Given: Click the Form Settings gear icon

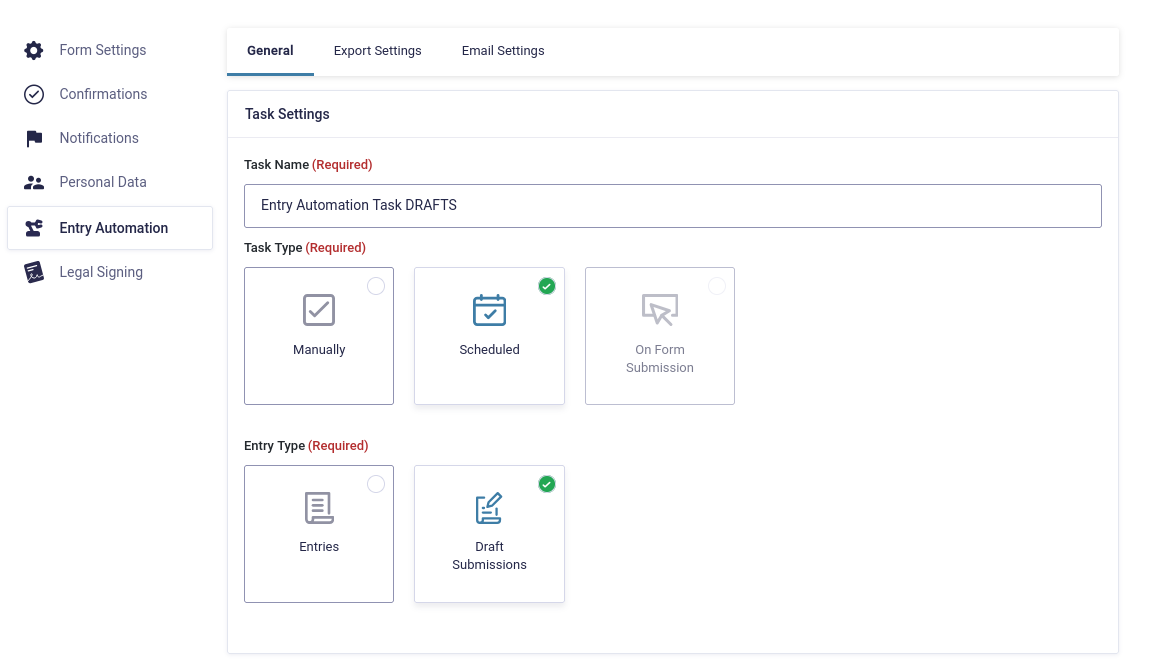Looking at the screenshot, I should [34, 50].
